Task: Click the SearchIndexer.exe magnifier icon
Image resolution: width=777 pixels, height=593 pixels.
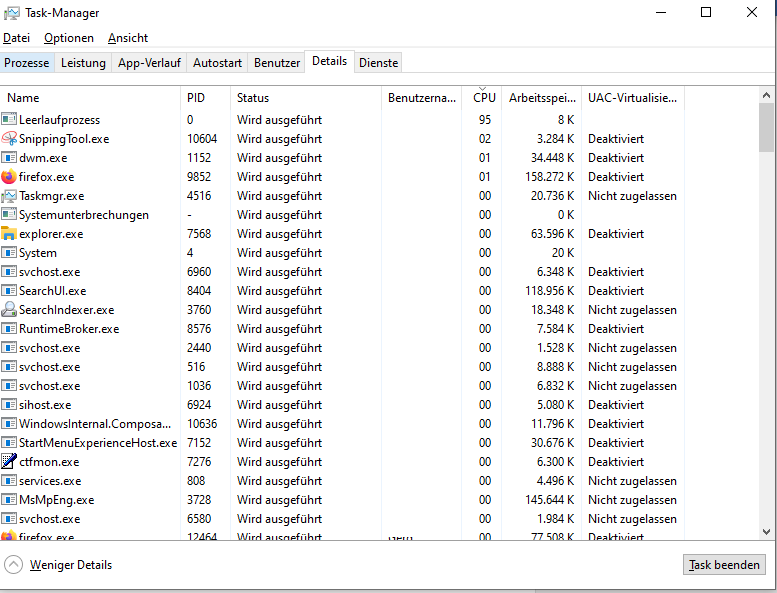Action: [x=9, y=310]
